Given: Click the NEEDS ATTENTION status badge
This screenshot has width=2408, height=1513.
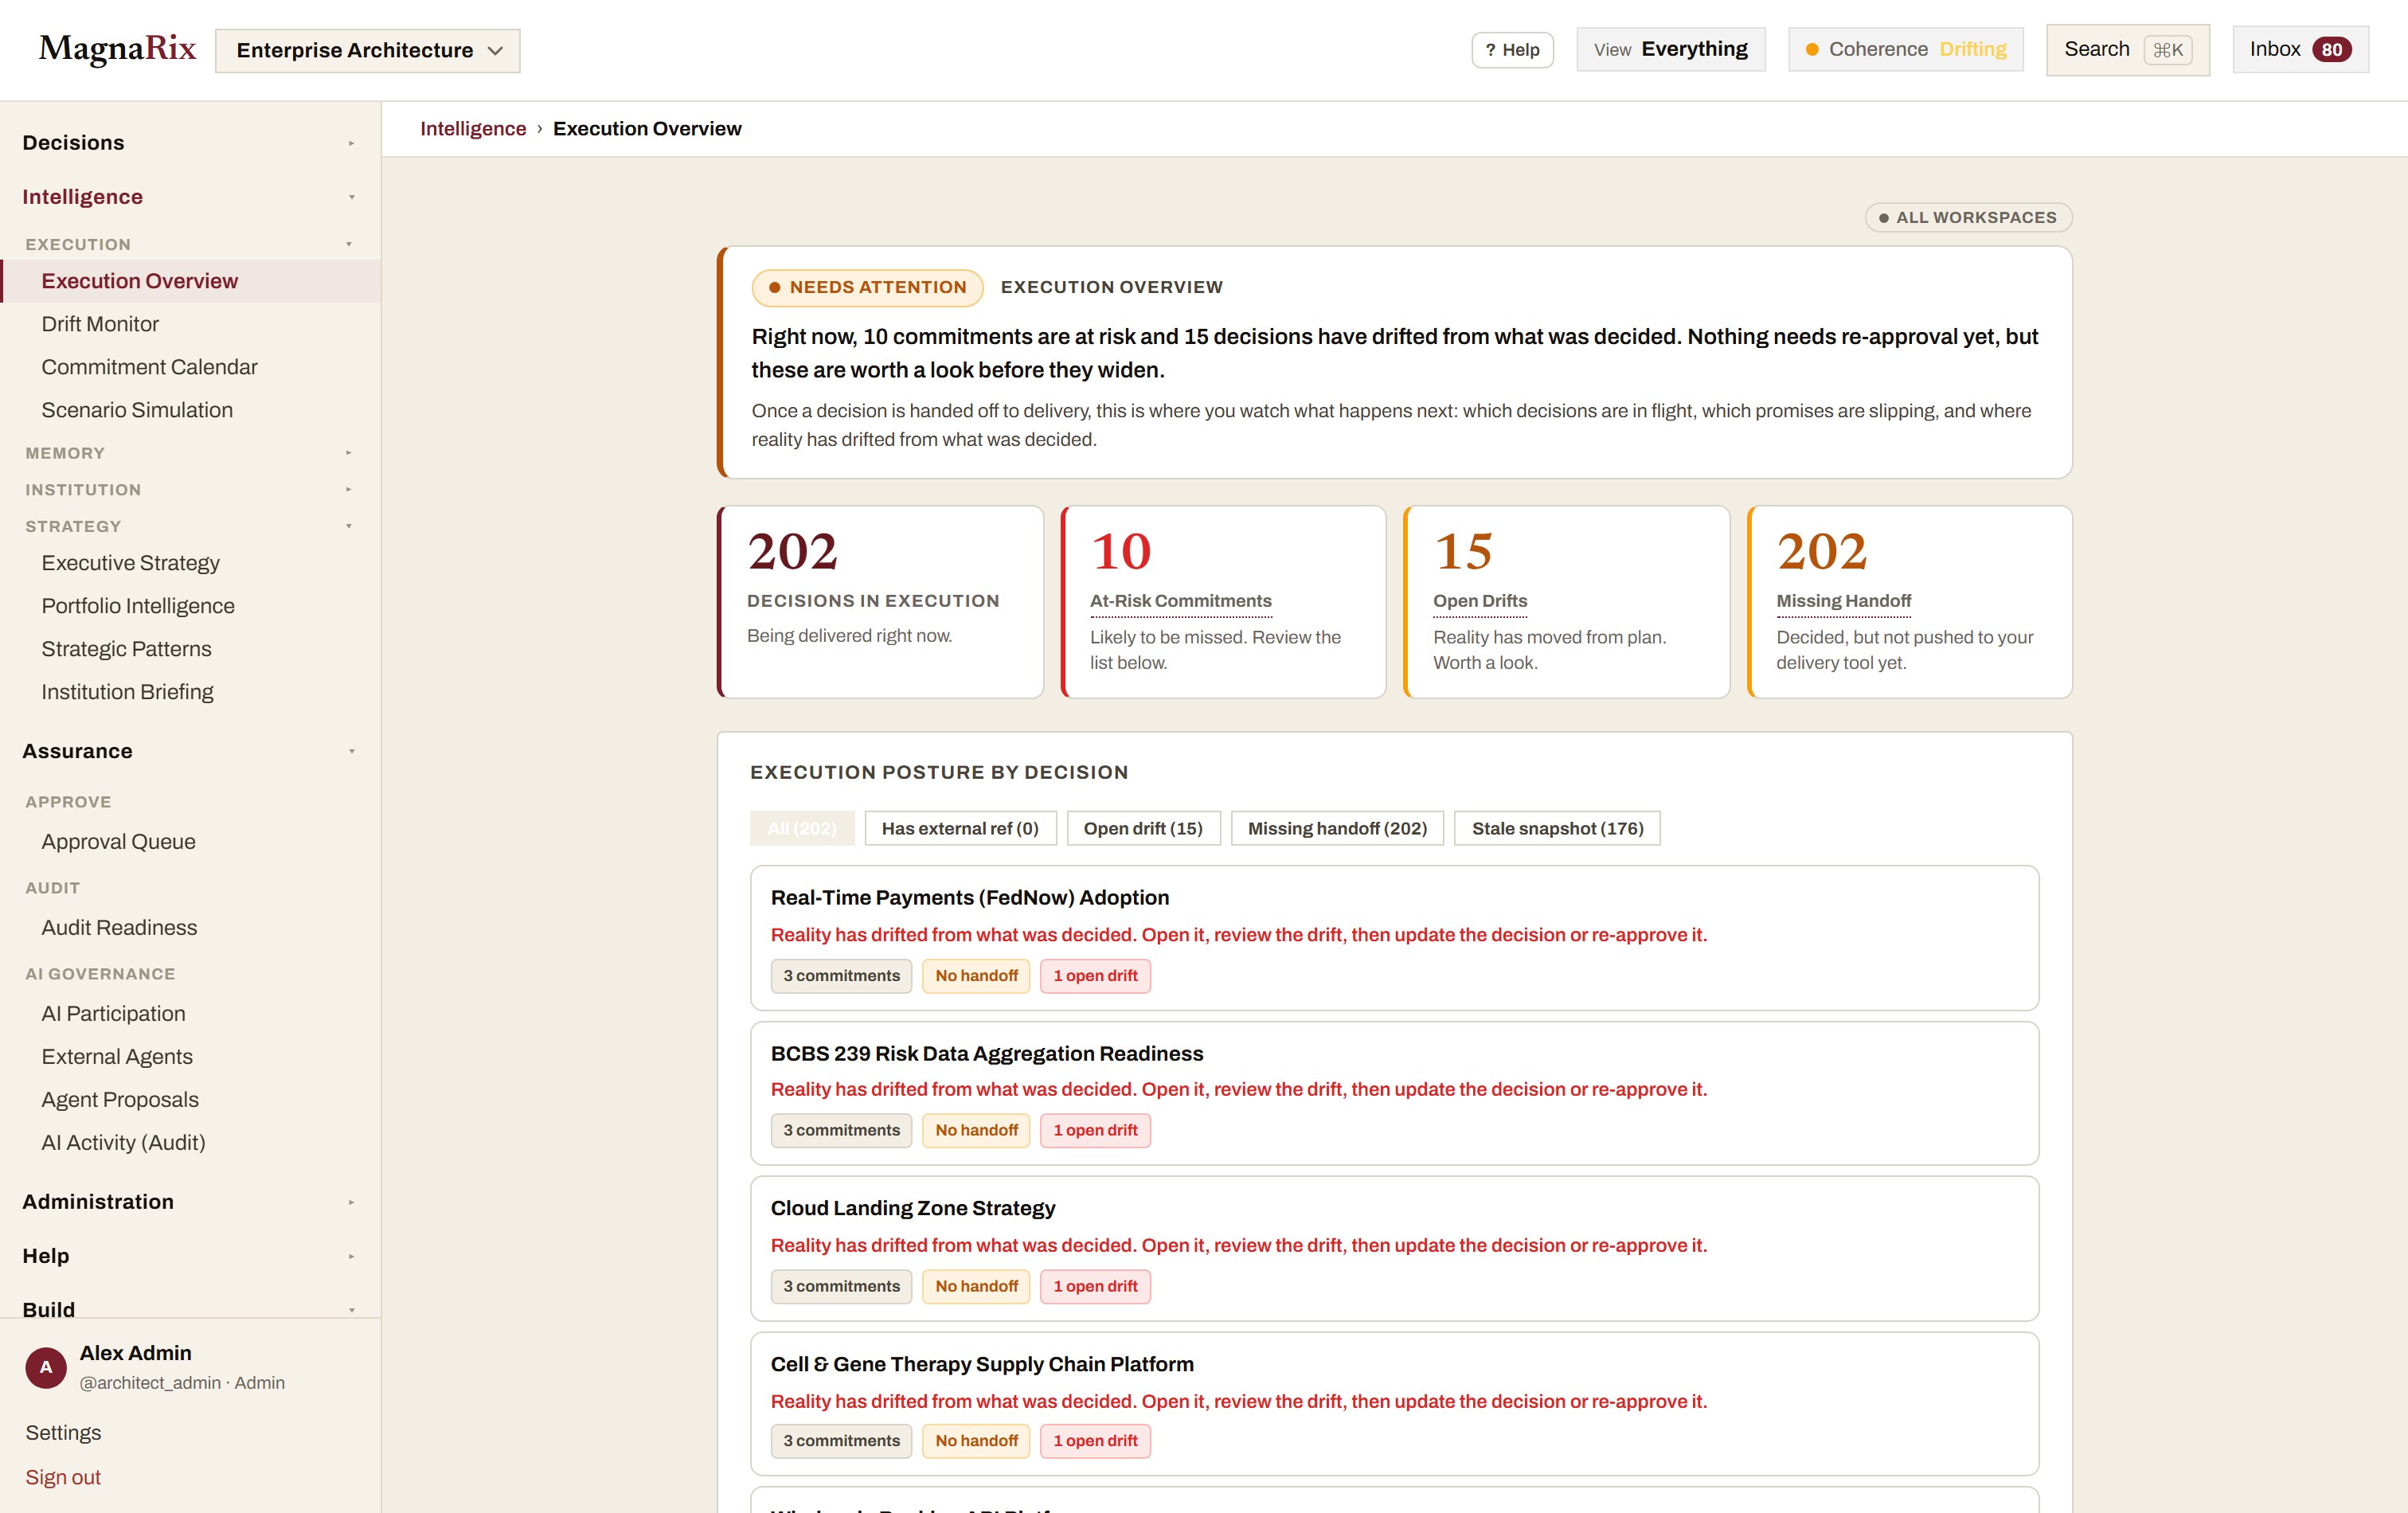Looking at the screenshot, I should click(x=867, y=287).
